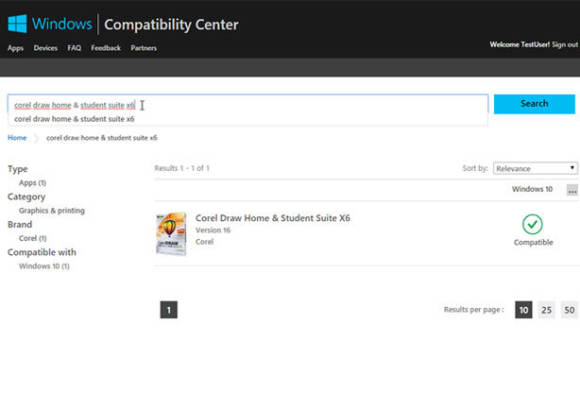Open the Sort by Relevance dropdown
The height and width of the screenshot is (393, 580).
point(535,168)
